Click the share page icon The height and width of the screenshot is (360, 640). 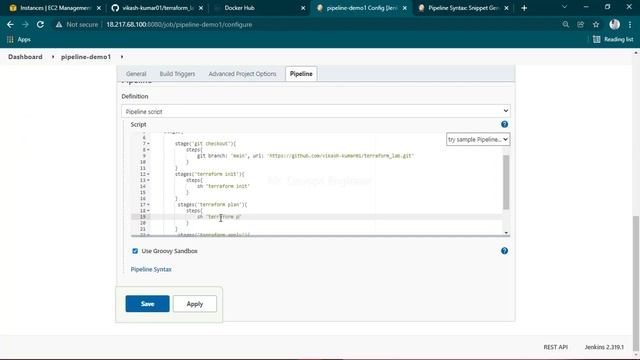click(580, 24)
